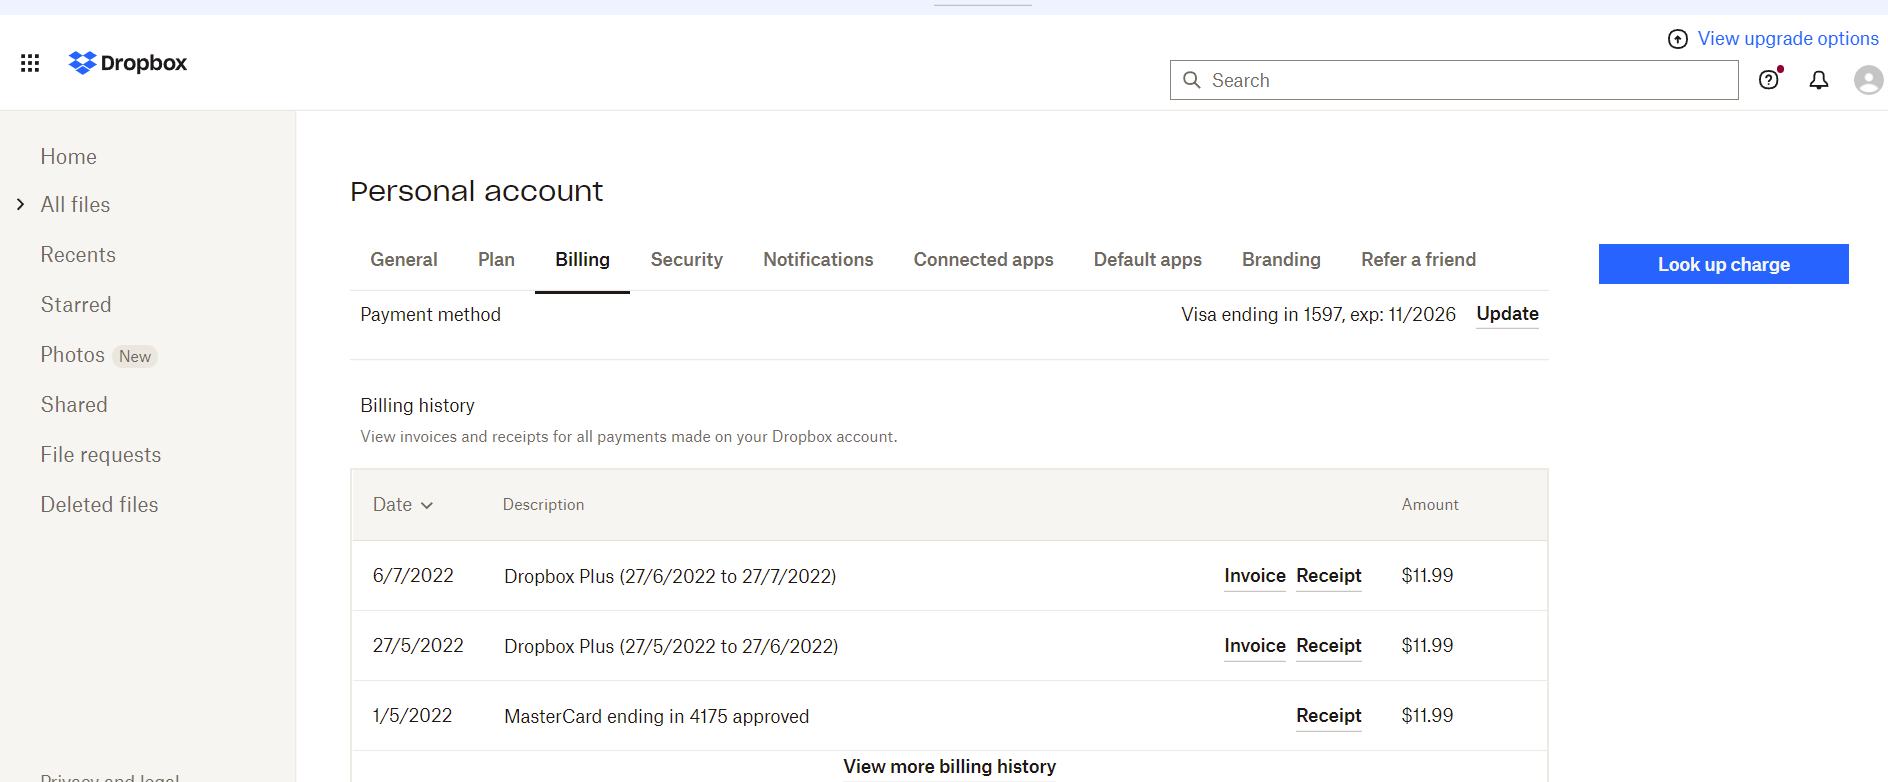1888x782 pixels.
Task: Switch to the Security tab
Action: 687,260
